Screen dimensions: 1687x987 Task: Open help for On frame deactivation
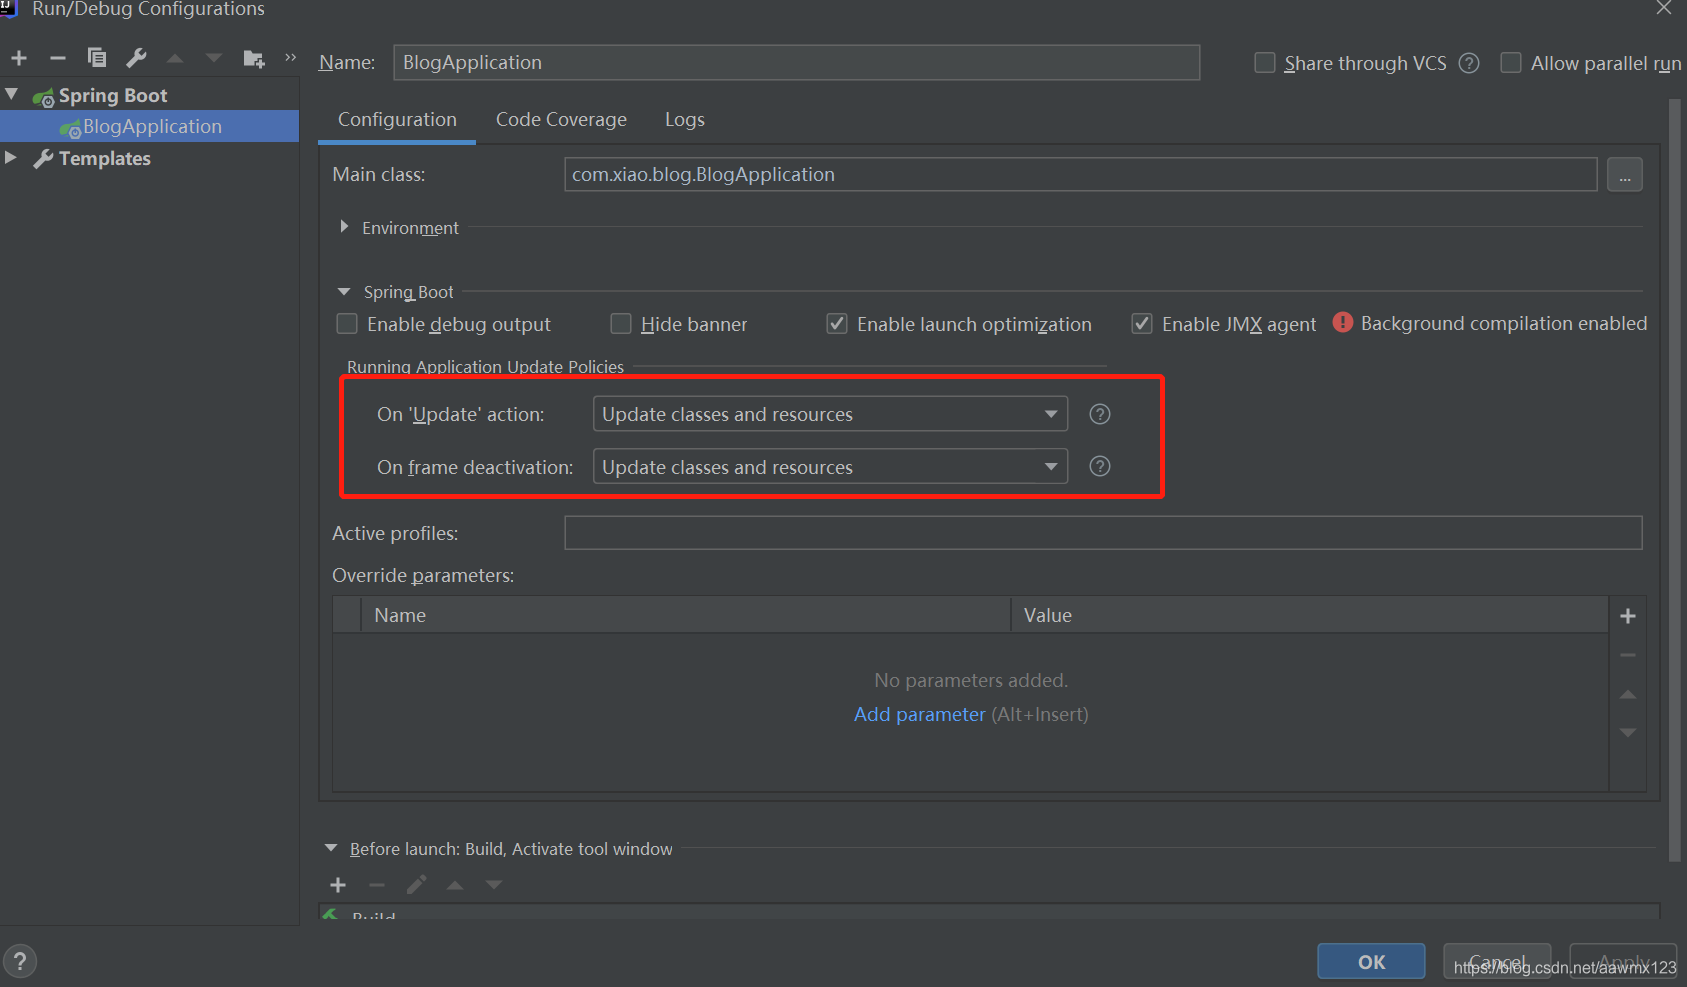[x=1100, y=466]
